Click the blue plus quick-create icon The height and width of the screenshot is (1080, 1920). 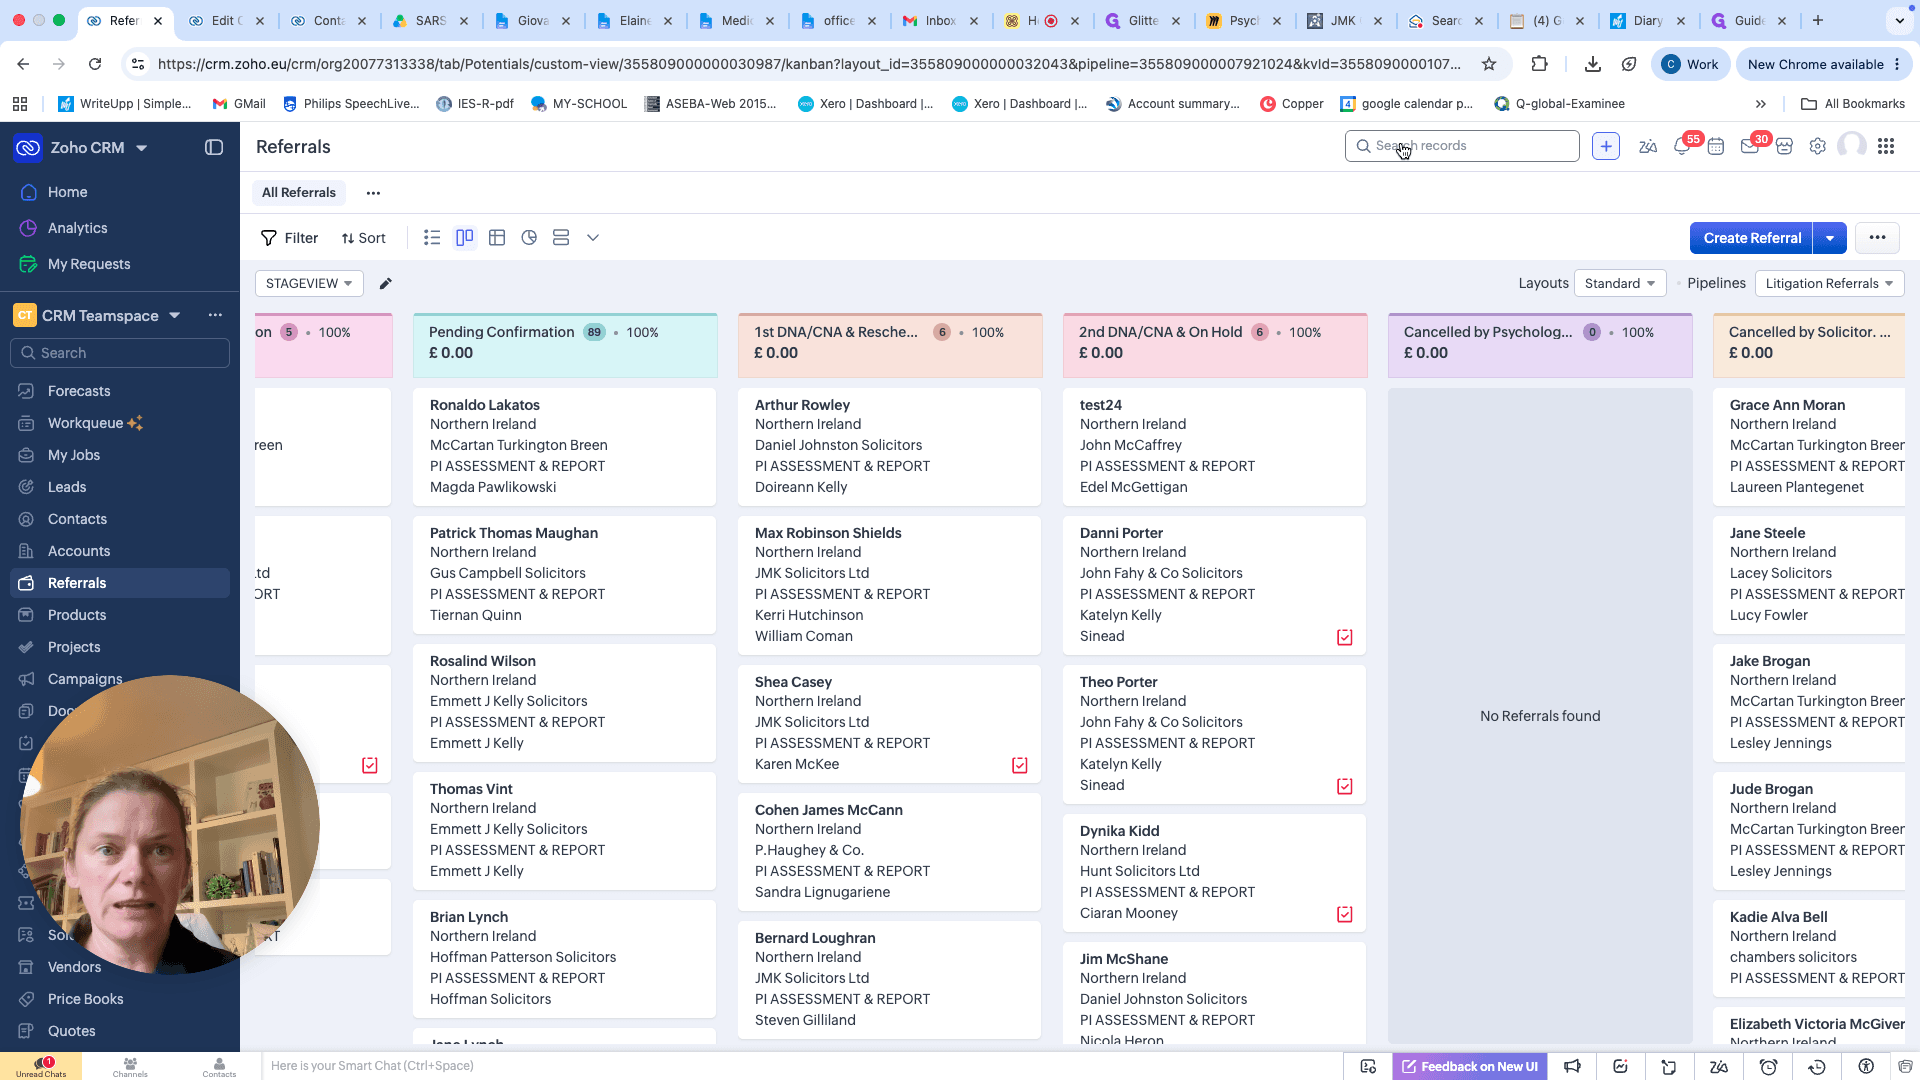[1606, 146]
